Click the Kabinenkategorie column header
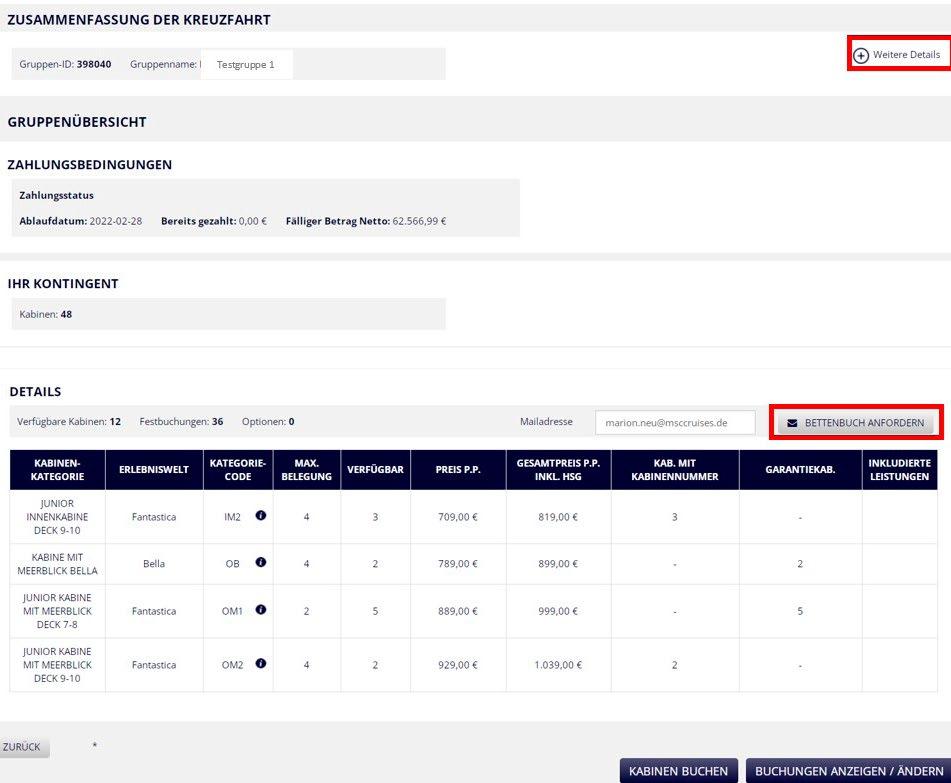 (x=57, y=469)
